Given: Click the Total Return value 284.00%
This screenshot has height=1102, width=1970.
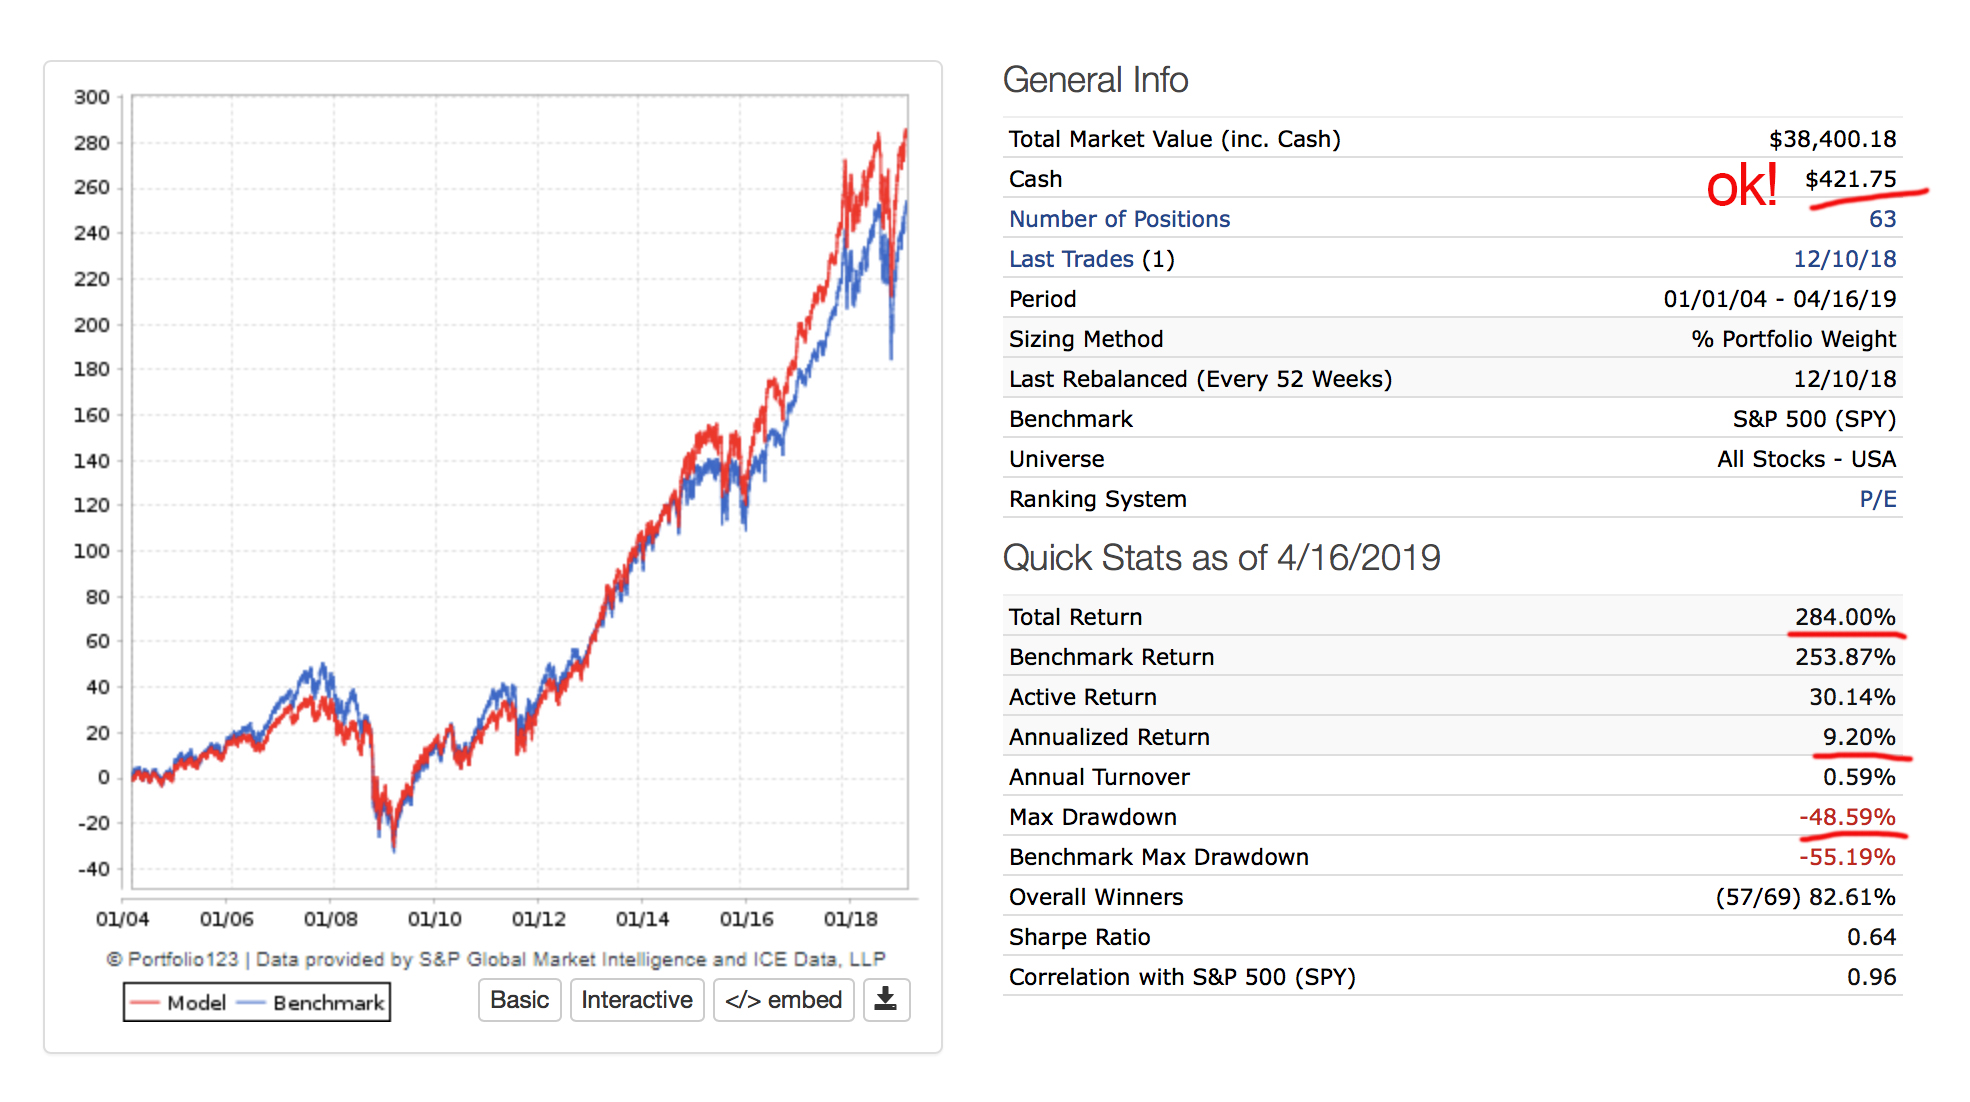Looking at the screenshot, I should (x=1844, y=617).
